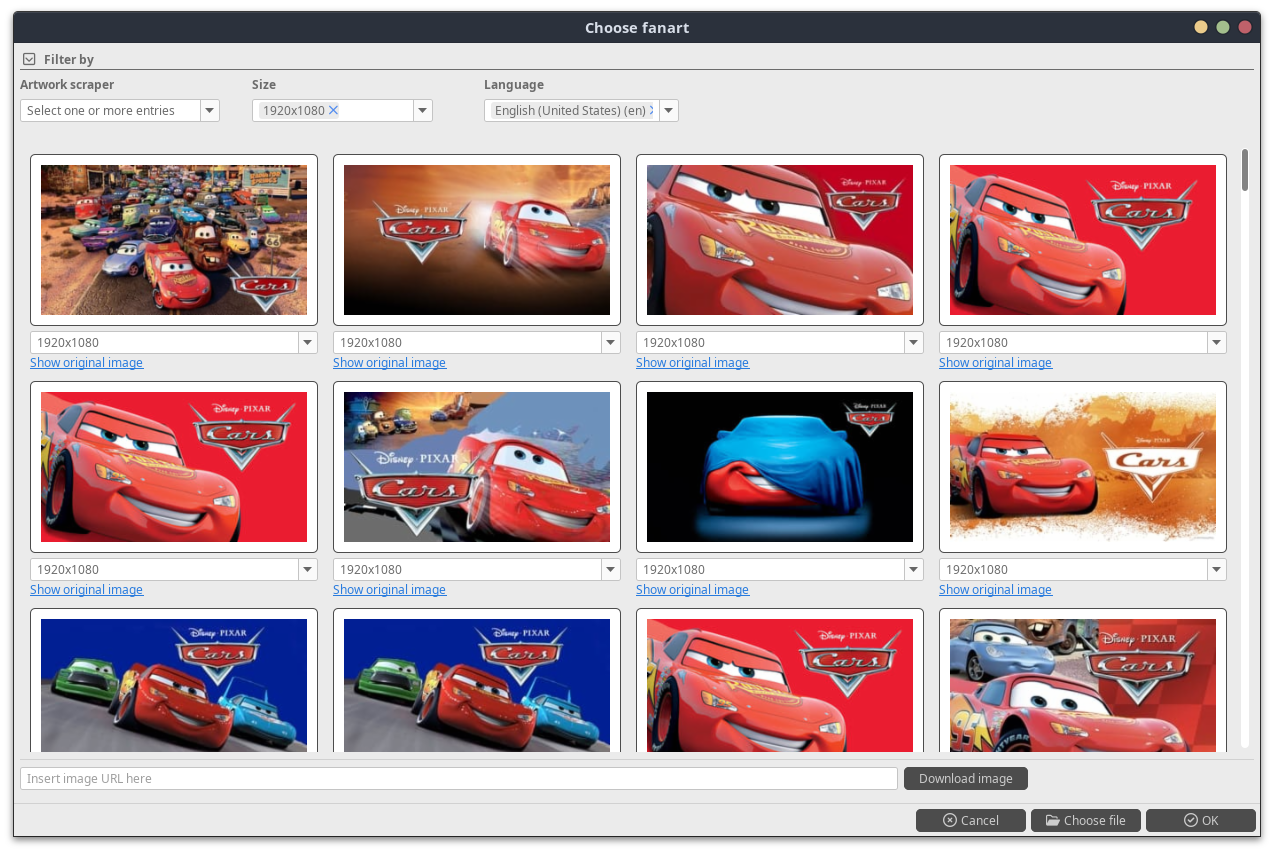Click the Choose file button

[x=1085, y=820]
